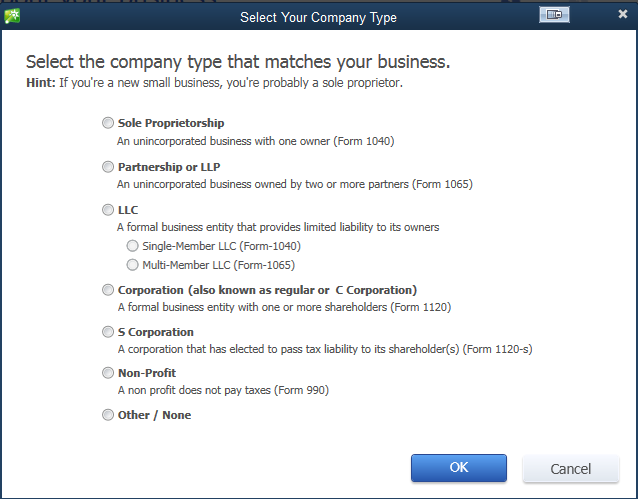The height and width of the screenshot is (499, 638).
Task: Click the Corporation (C Corporation) label text
Action: click(x=267, y=290)
